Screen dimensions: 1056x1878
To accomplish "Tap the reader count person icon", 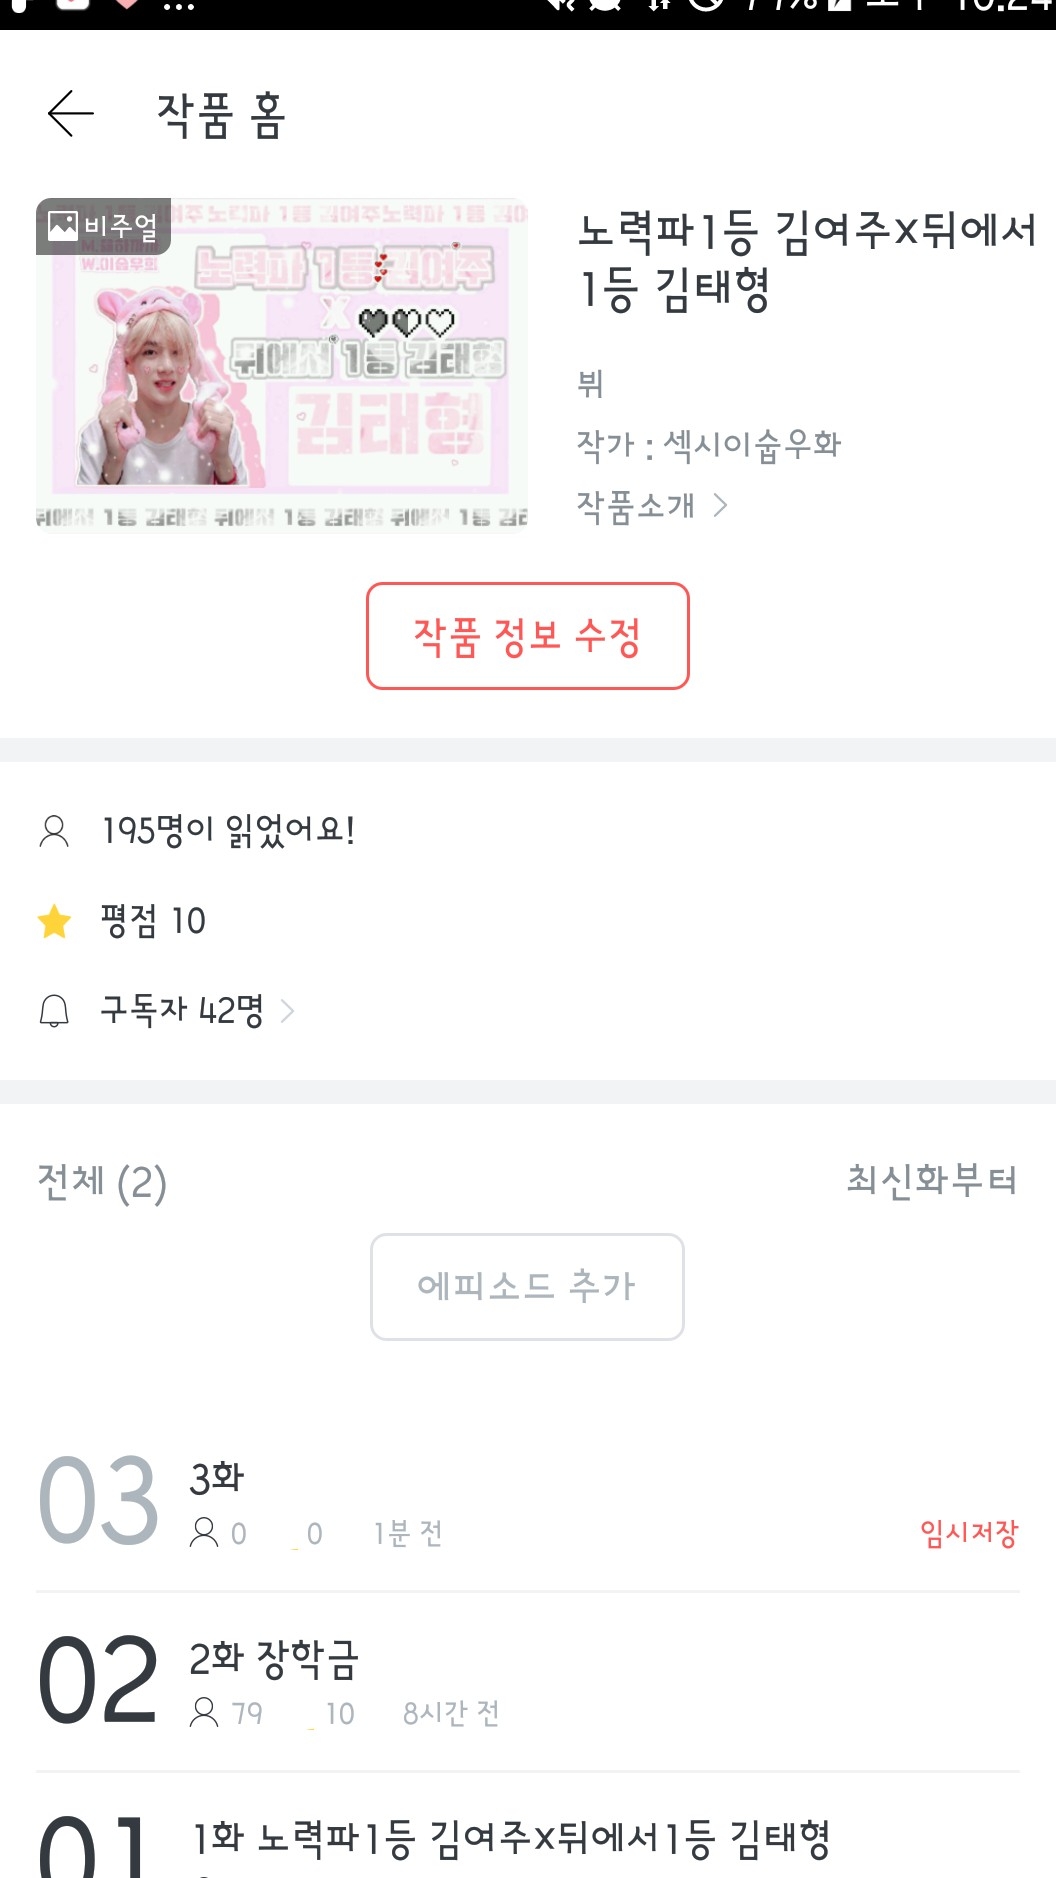I will pyautogui.click(x=54, y=831).
